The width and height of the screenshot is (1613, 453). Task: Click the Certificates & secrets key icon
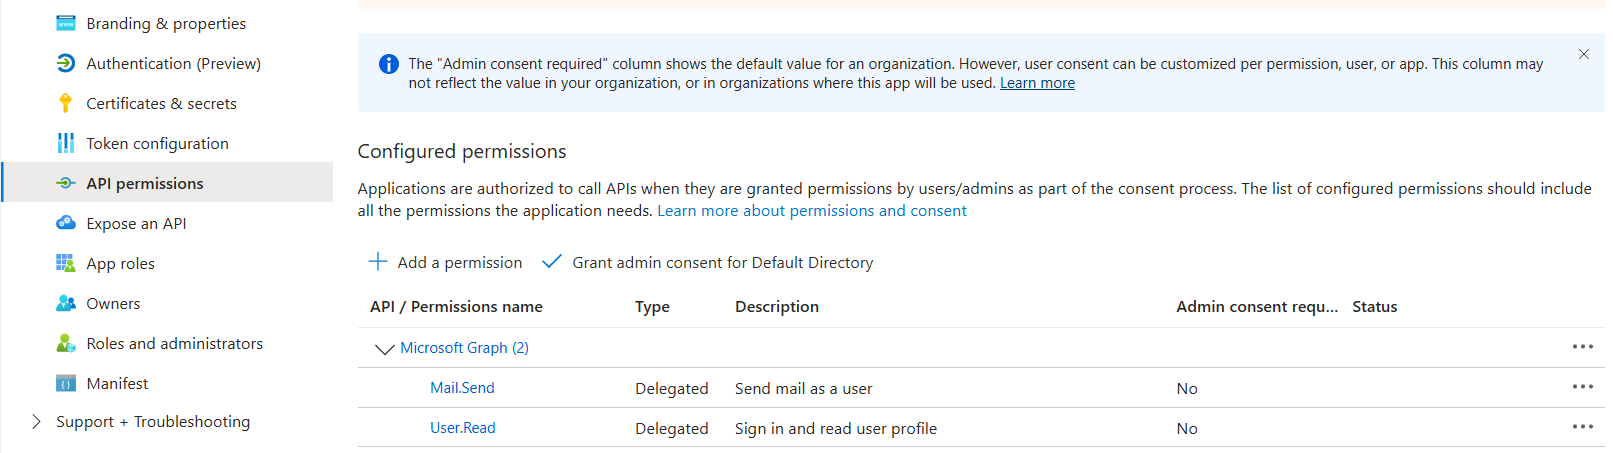click(66, 103)
